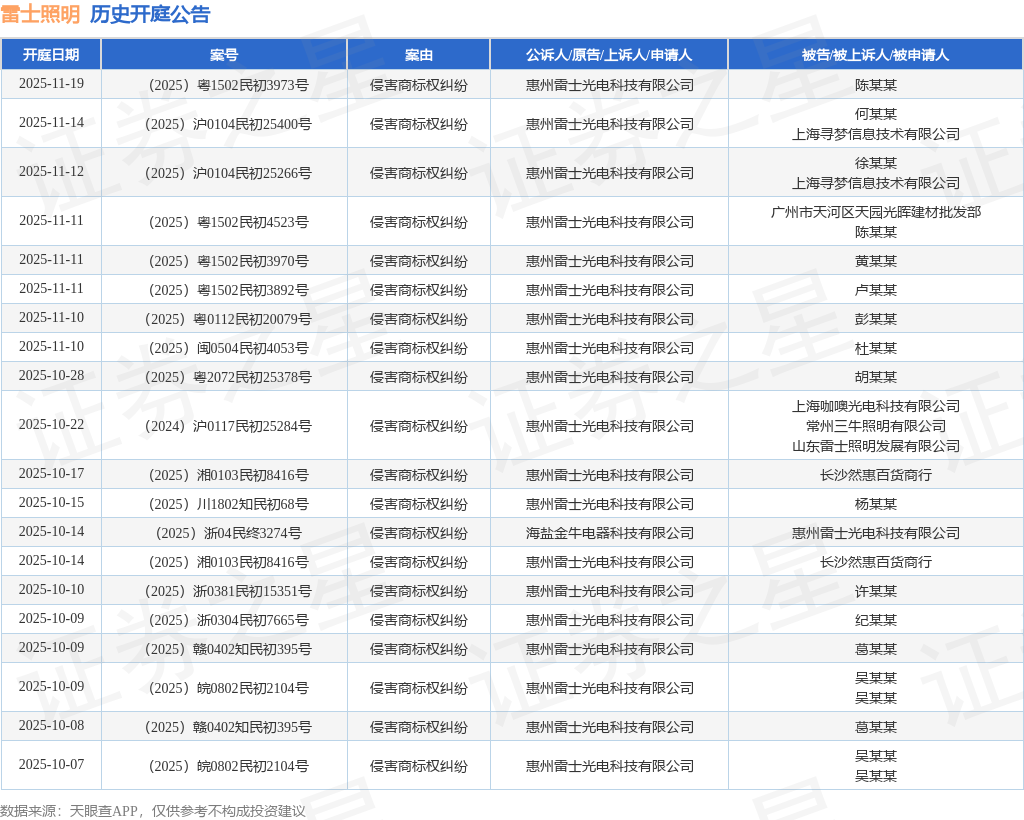Select the date 2025-10-15

(51, 503)
